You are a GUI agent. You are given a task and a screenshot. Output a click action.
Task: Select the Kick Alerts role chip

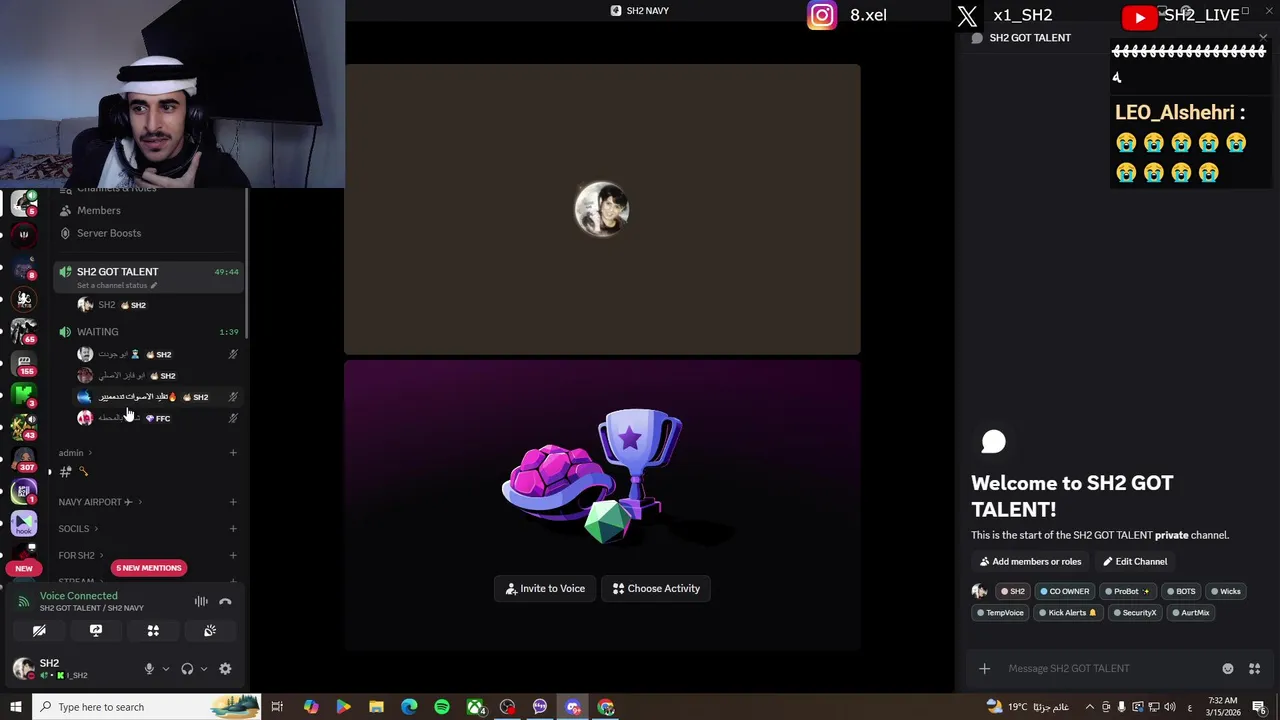click(1067, 613)
